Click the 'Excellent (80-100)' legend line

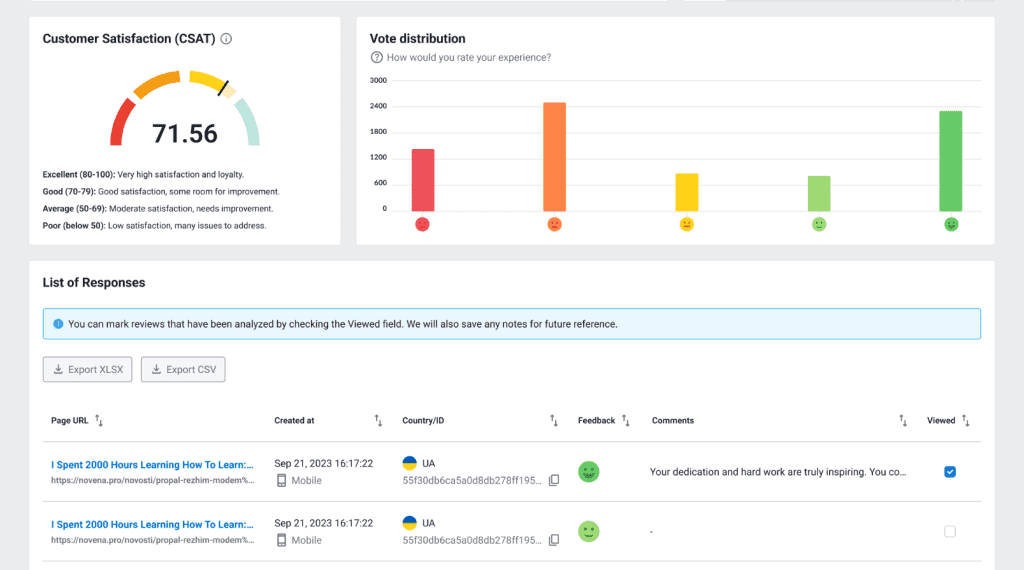(x=143, y=174)
